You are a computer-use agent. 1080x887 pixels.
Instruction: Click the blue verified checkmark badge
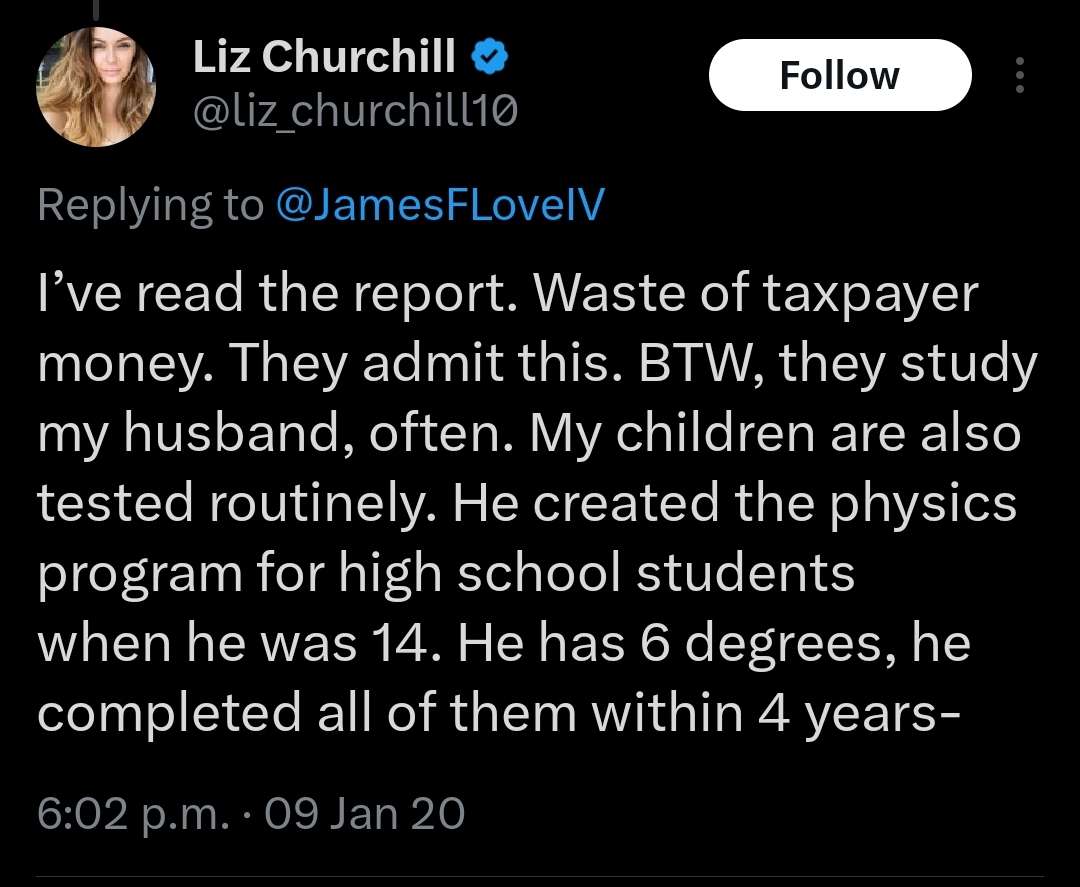coord(489,57)
